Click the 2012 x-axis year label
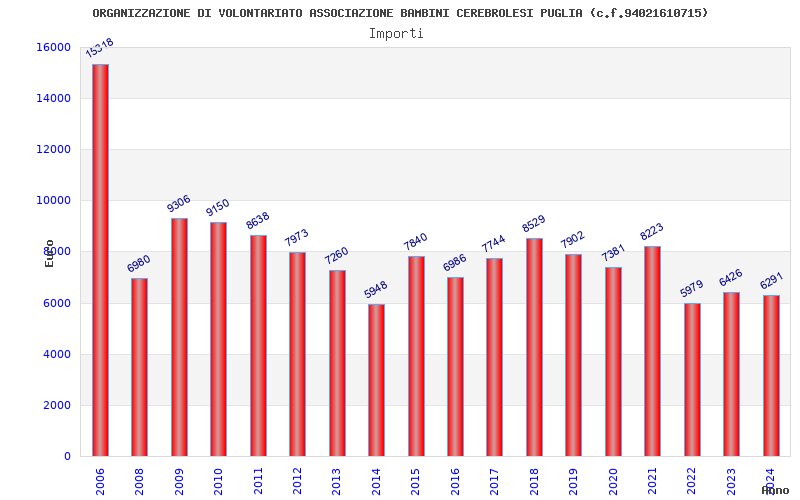The image size is (800, 500). (297, 481)
